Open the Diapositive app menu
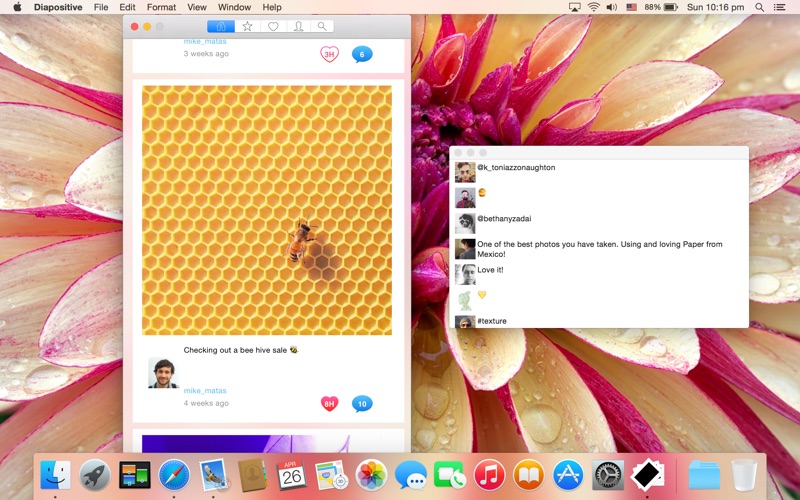The height and width of the screenshot is (500, 800). click(58, 7)
